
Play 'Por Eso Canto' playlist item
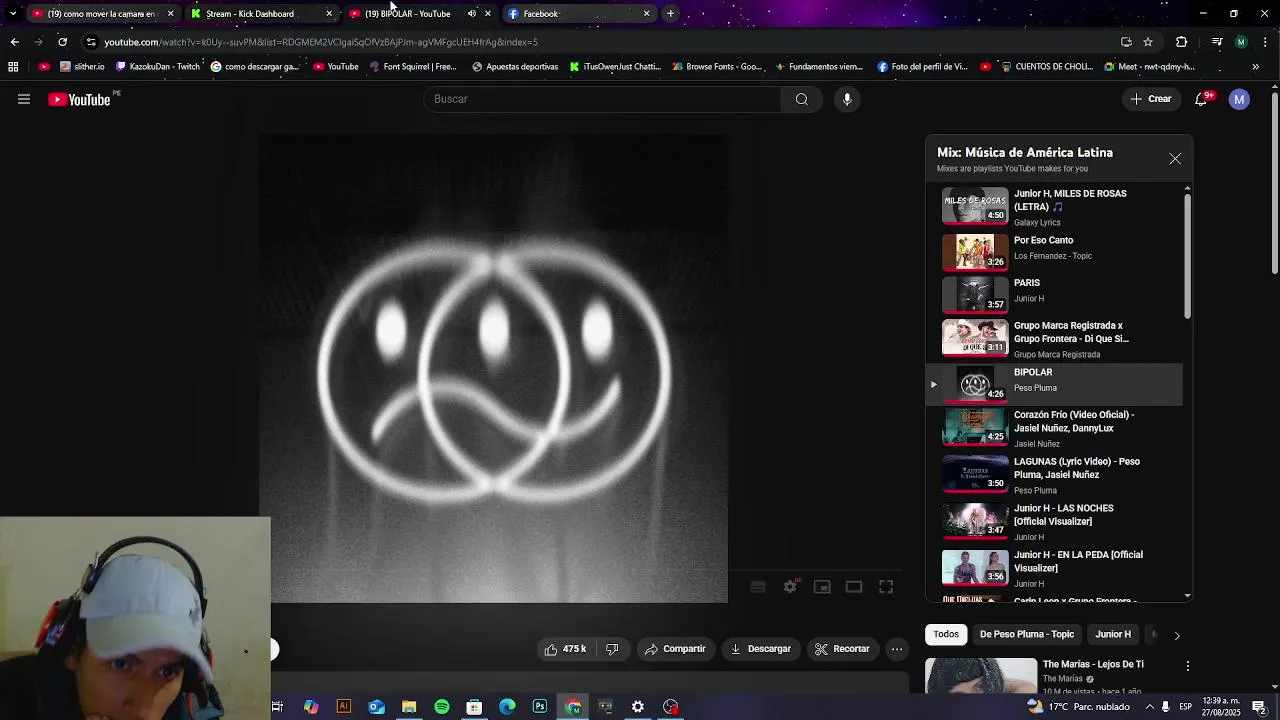(x=1054, y=251)
